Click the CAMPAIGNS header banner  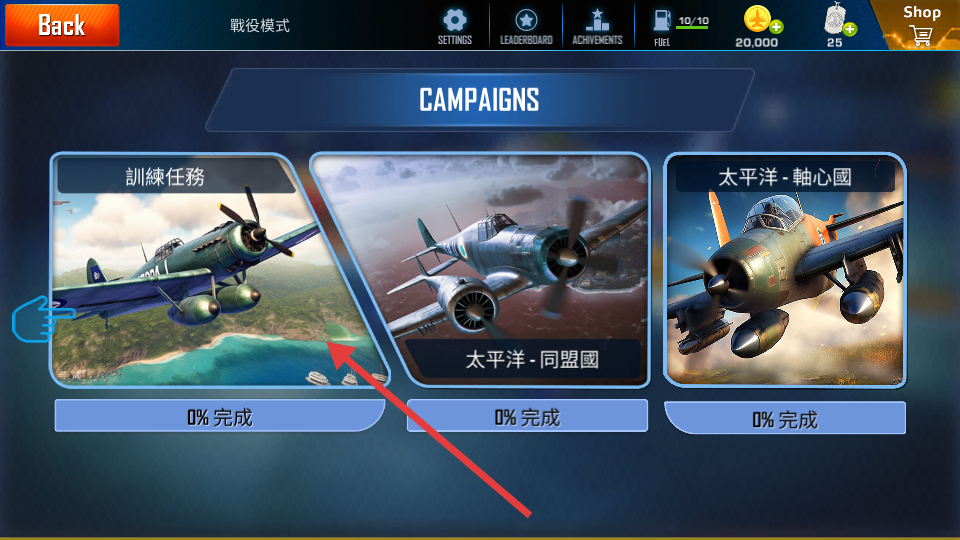pos(479,100)
